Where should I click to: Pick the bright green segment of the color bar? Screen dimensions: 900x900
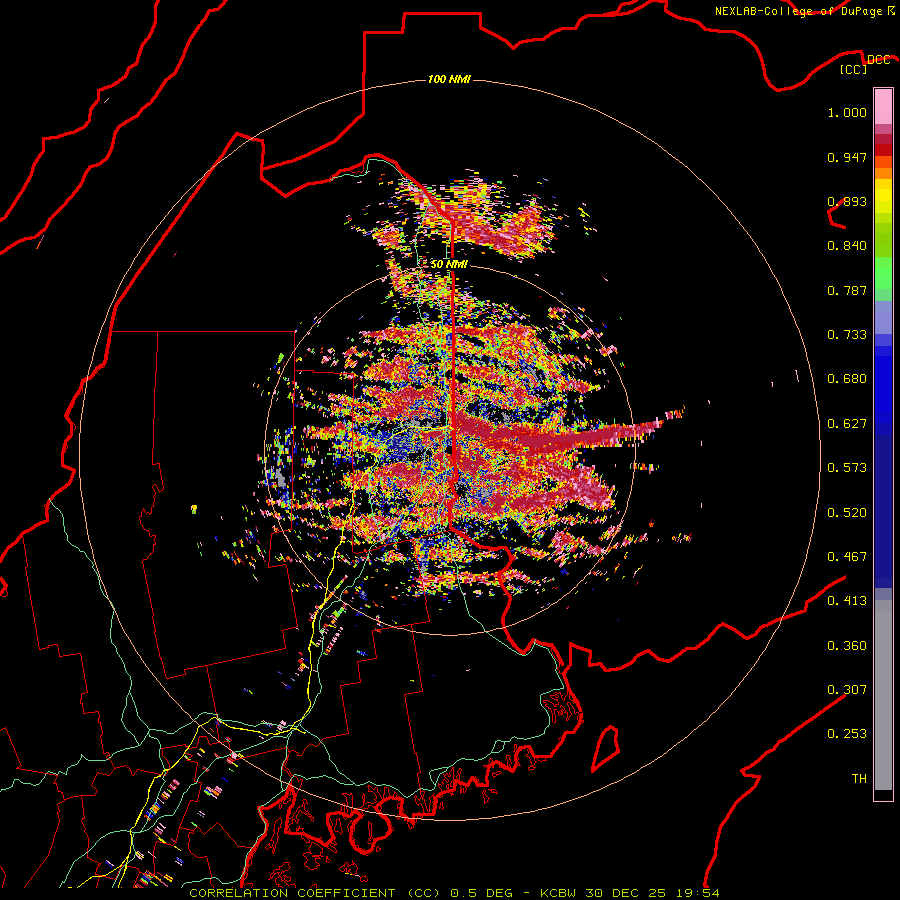click(x=883, y=273)
